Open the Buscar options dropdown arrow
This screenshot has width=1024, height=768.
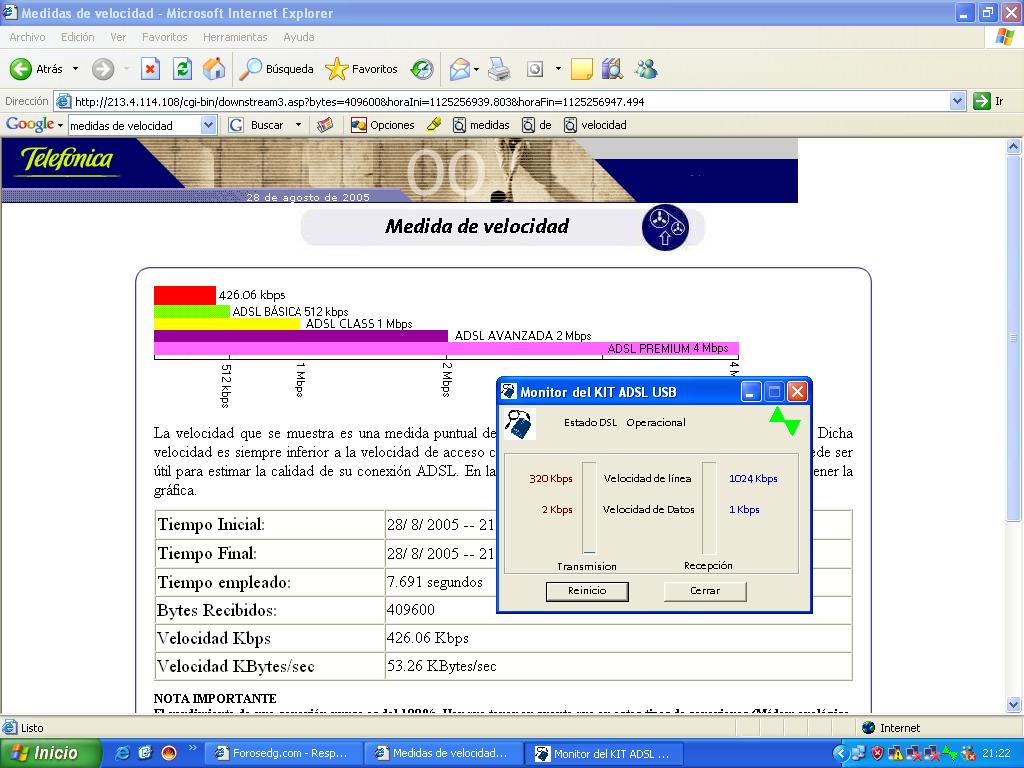(298, 125)
